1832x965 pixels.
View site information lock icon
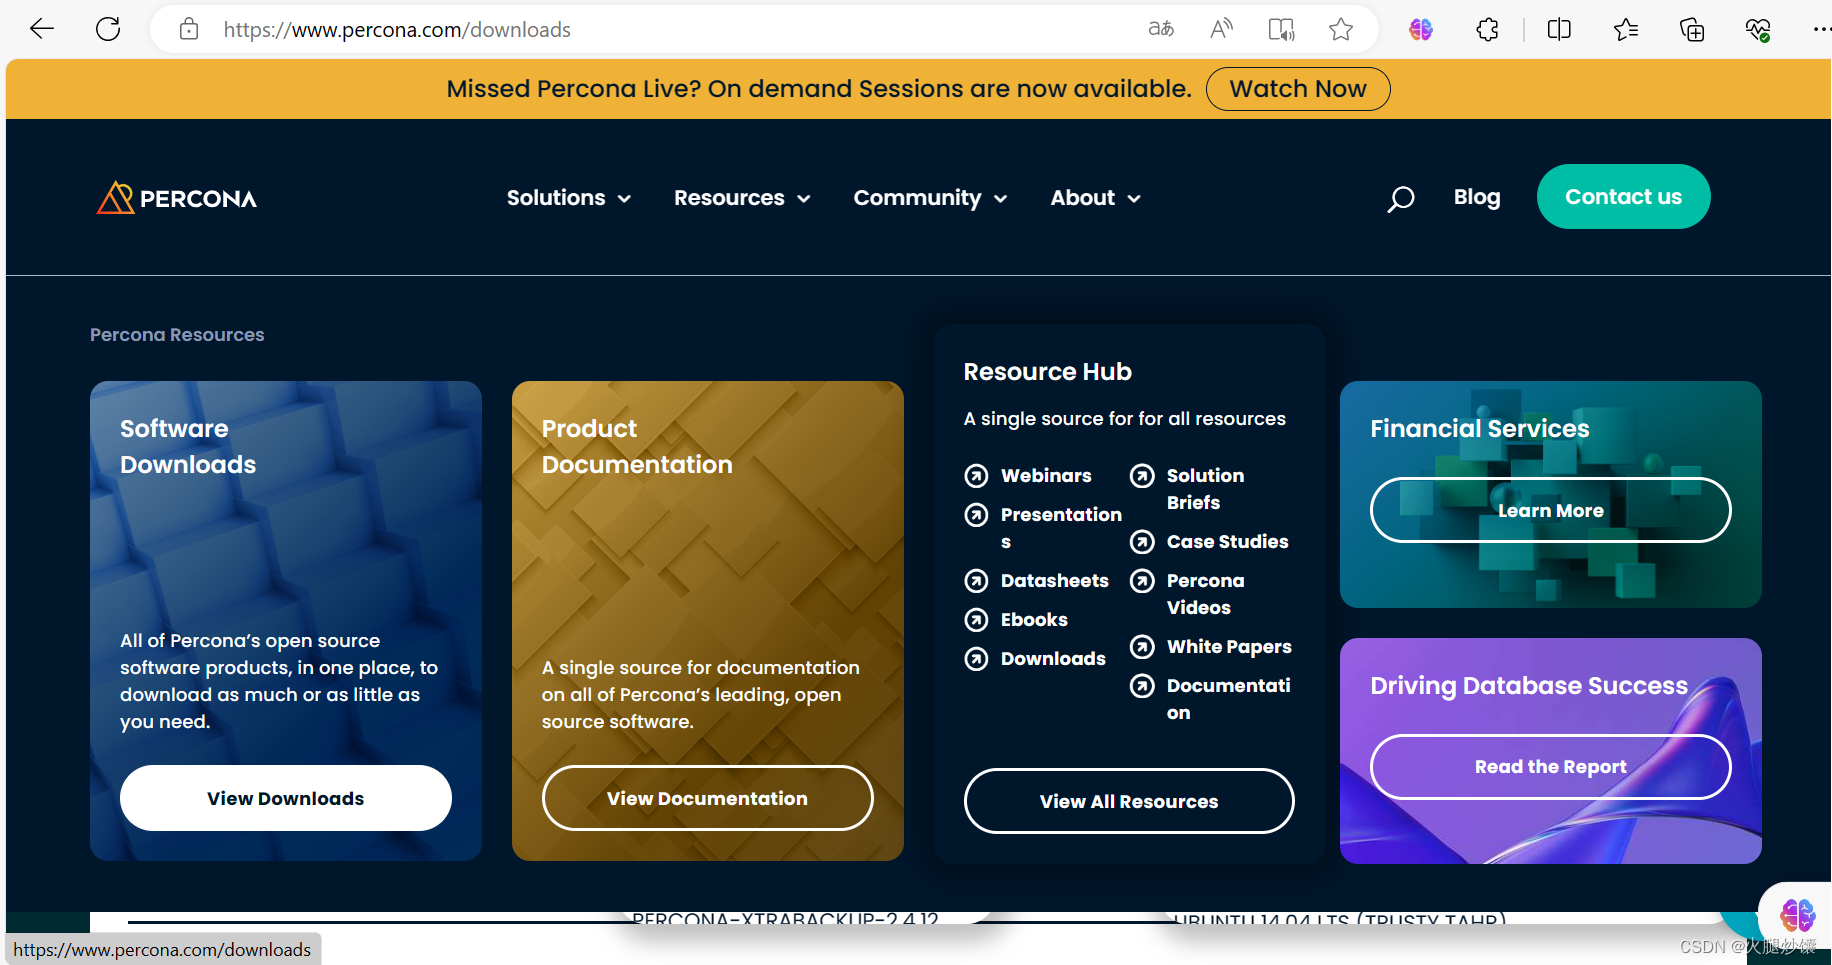pos(189,29)
